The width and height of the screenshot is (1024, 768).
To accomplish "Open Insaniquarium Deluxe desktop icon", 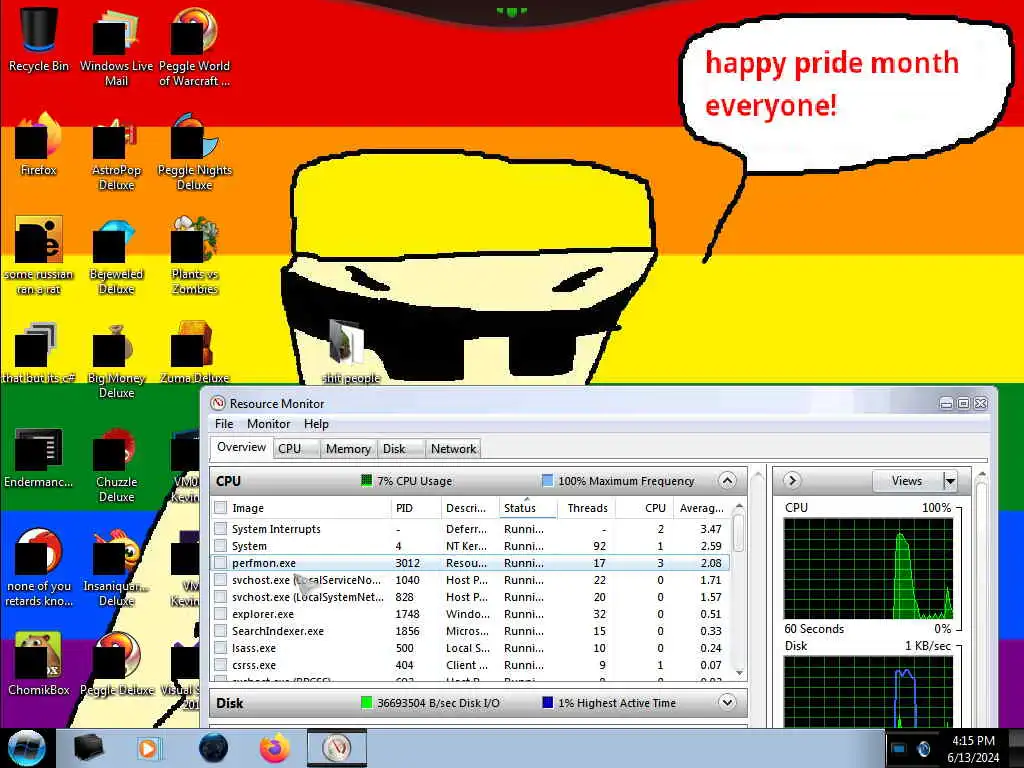I will (116, 568).
